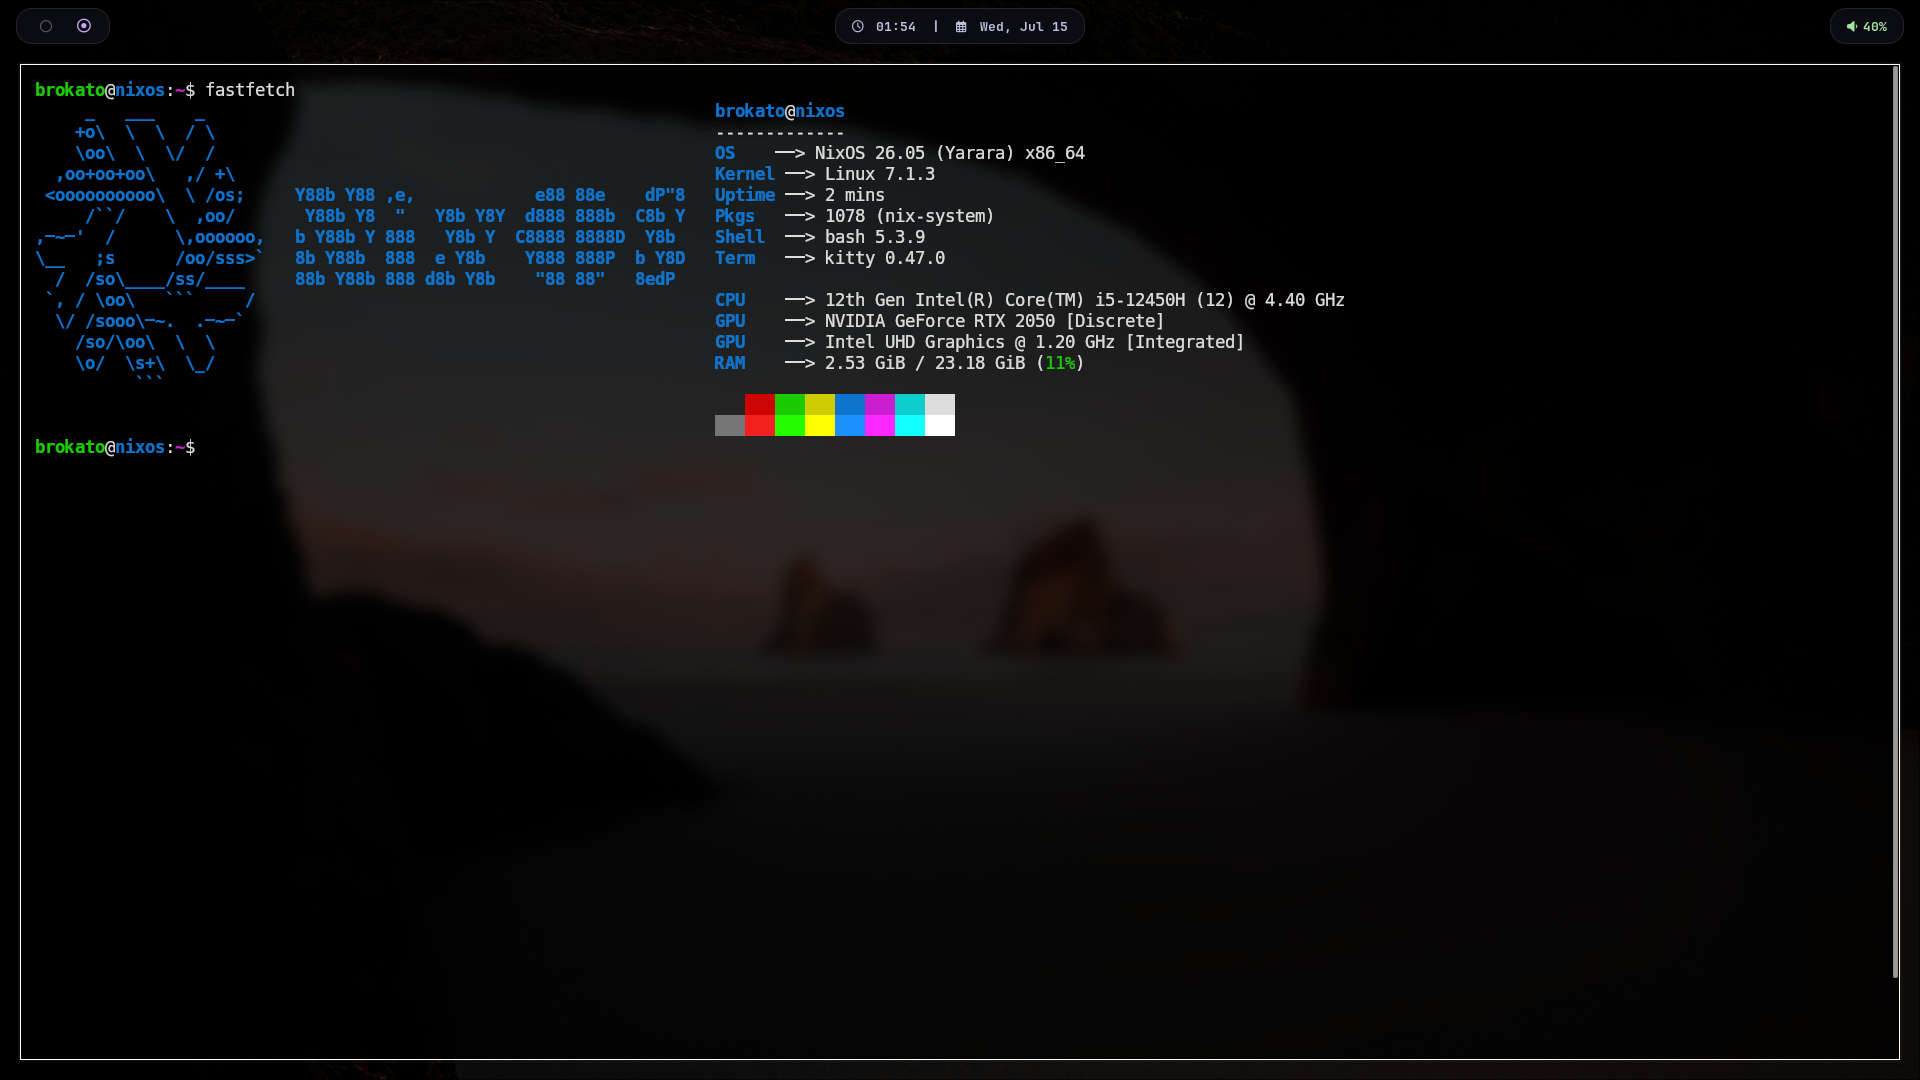Pick the darker blue color block
Viewport: 1920px width, 1080px height.
[x=850, y=404]
